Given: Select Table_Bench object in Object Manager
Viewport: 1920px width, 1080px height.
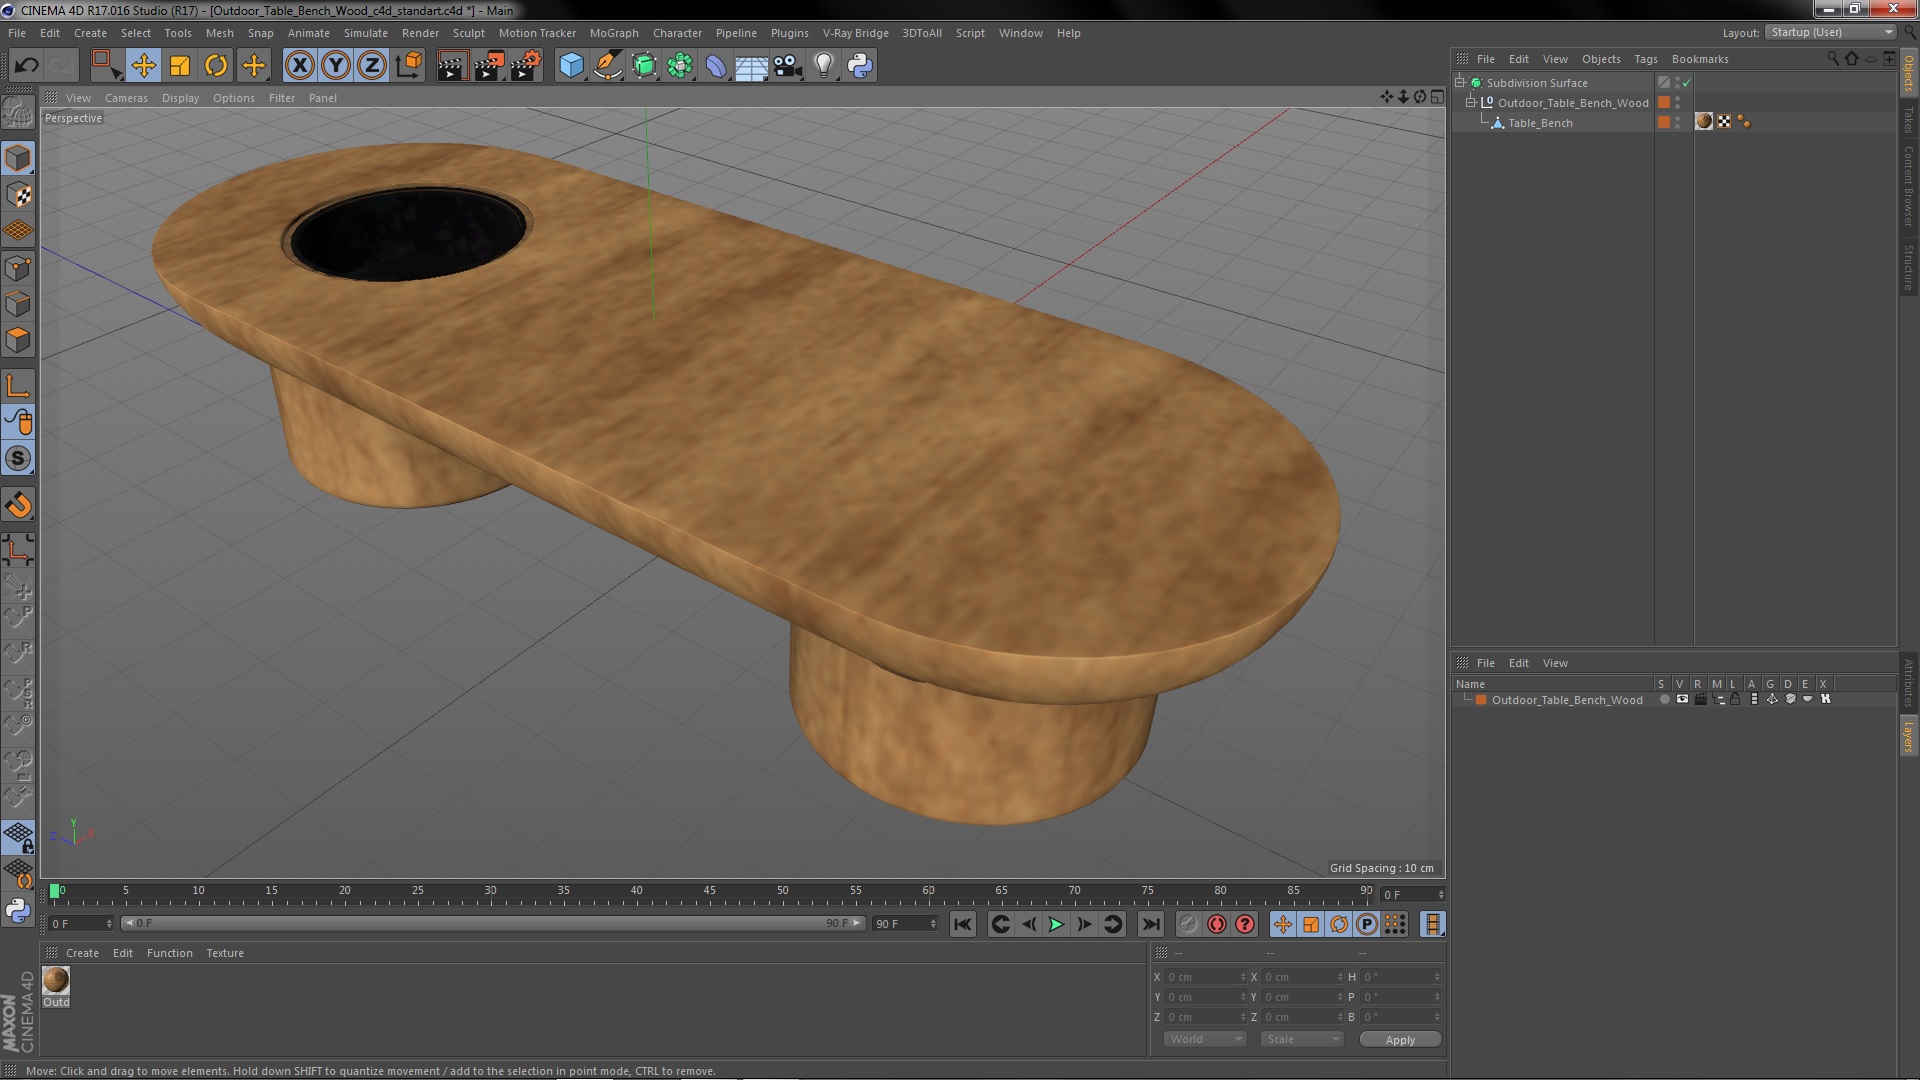Looking at the screenshot, I should 1540,123.
